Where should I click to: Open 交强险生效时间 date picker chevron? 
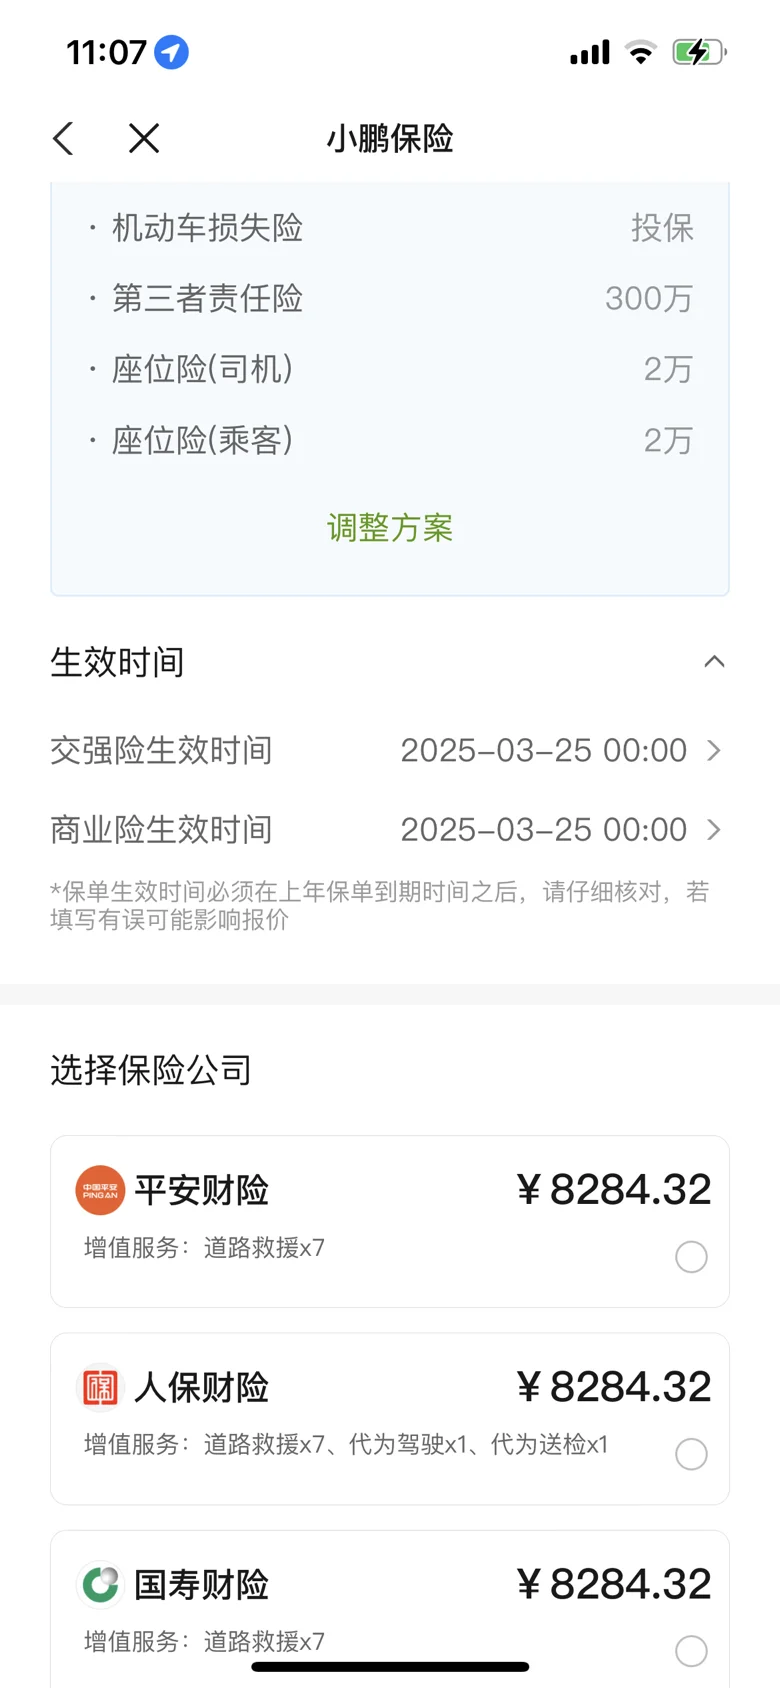(714, 750)
